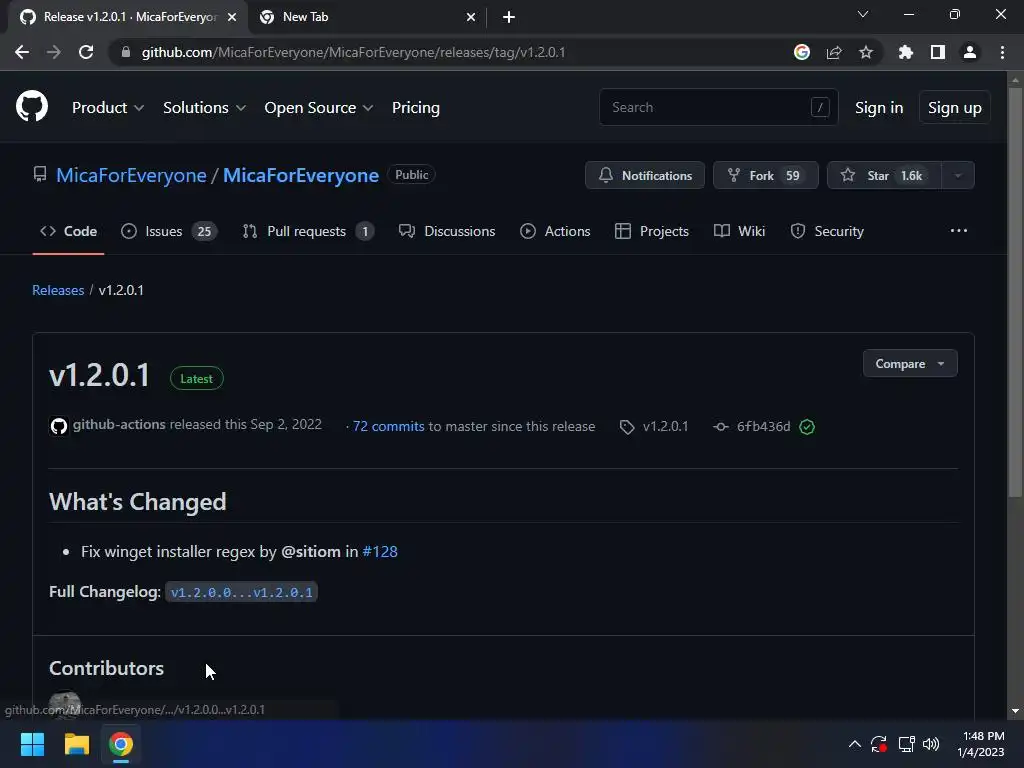Open the volume tray icon

[931, 744]
